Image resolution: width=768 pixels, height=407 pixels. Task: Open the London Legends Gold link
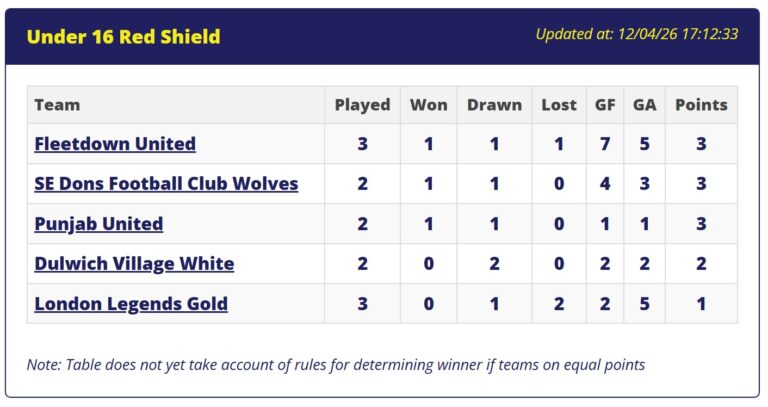tap(131, 304)
